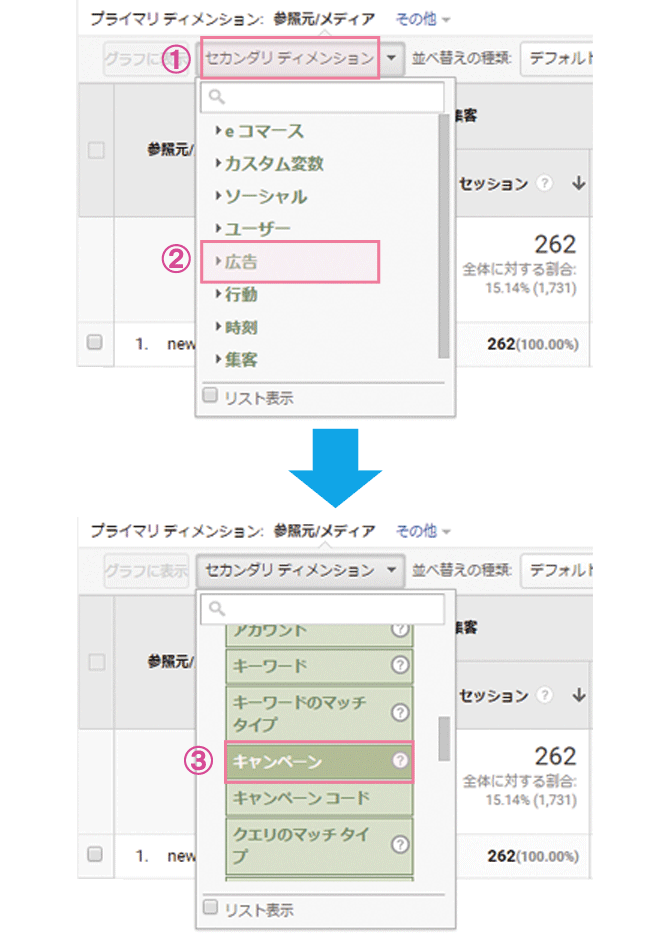Open デフォルト sort type dropdown in upper screenshot

pos(556,58)
